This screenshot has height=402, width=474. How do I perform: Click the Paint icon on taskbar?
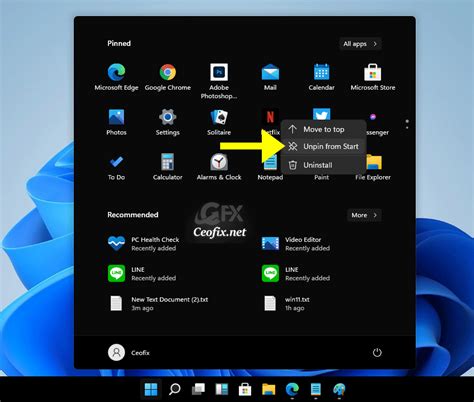[x=339, y=389]
